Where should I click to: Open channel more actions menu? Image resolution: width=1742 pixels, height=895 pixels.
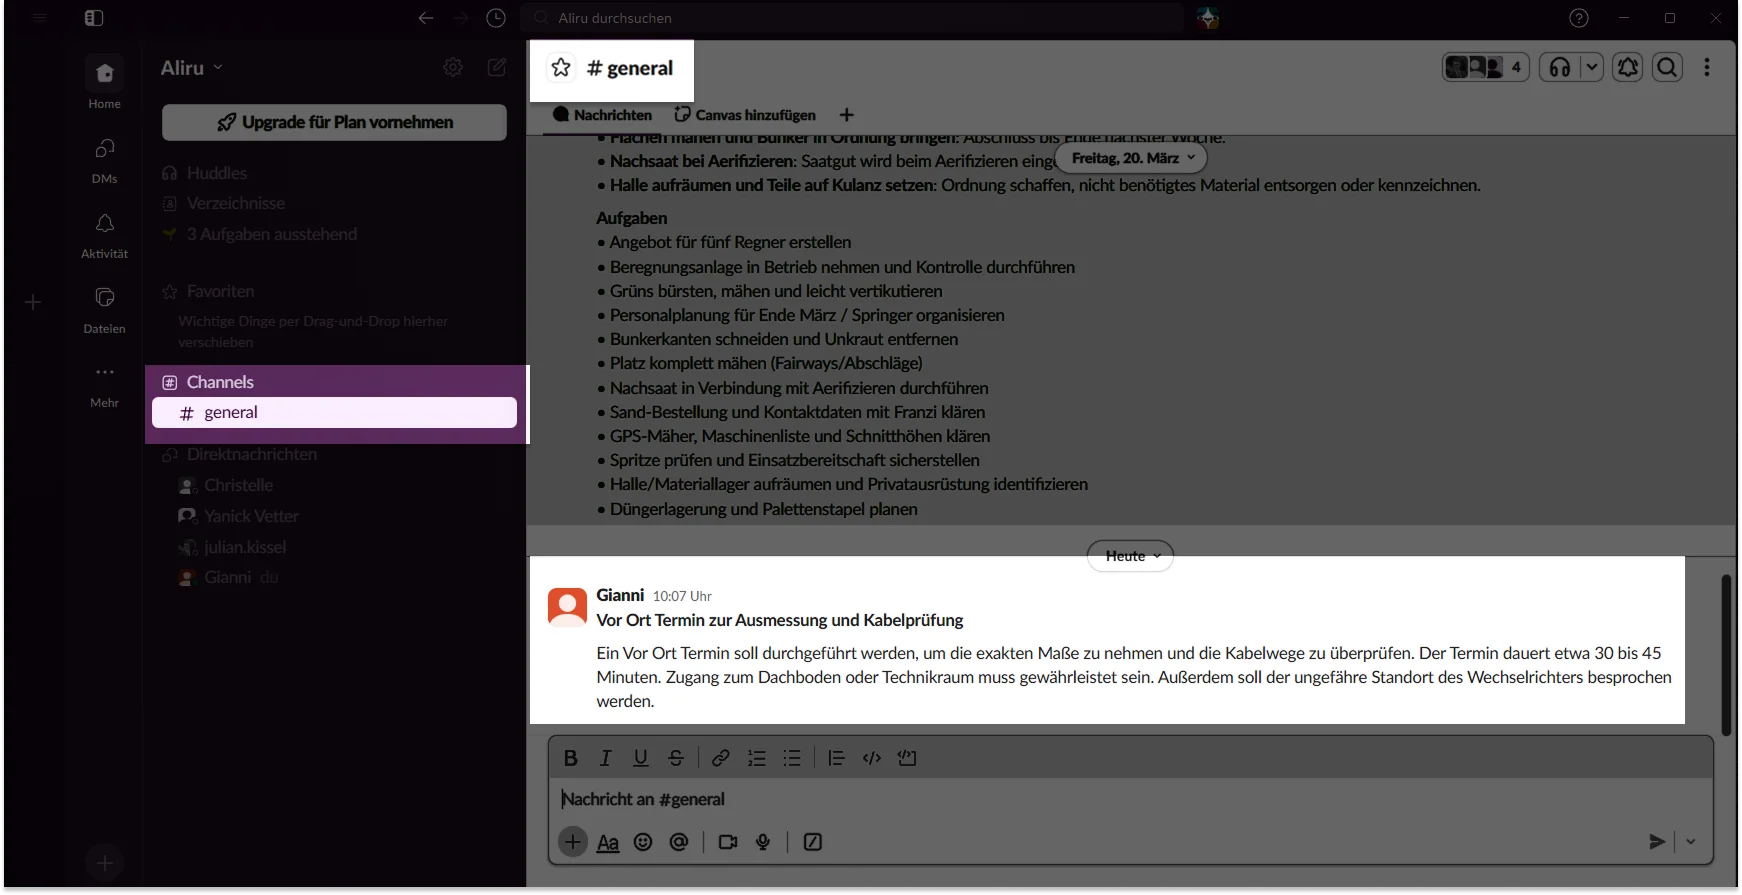[1707, 67]
